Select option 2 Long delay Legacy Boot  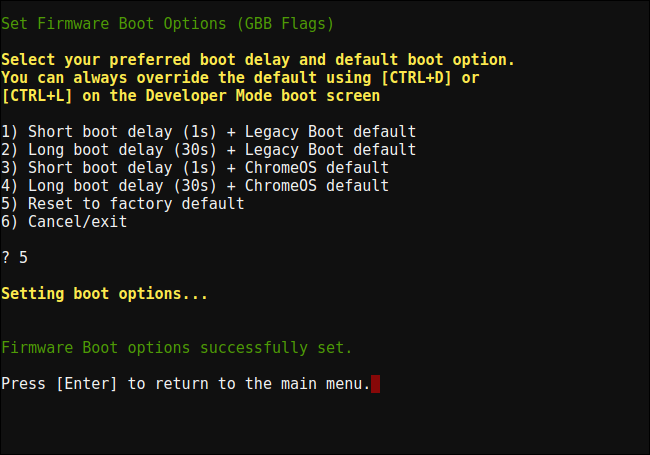pos(209,150)
